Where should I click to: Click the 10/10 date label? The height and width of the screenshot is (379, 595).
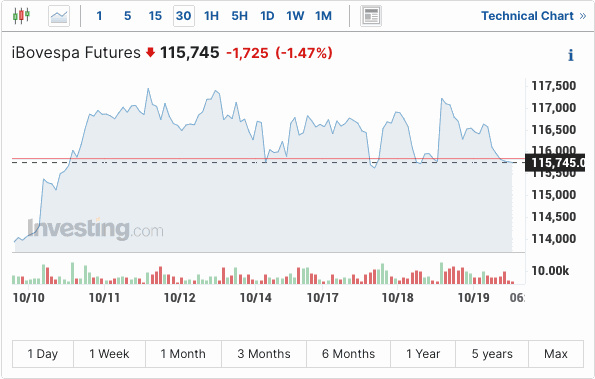28,298
